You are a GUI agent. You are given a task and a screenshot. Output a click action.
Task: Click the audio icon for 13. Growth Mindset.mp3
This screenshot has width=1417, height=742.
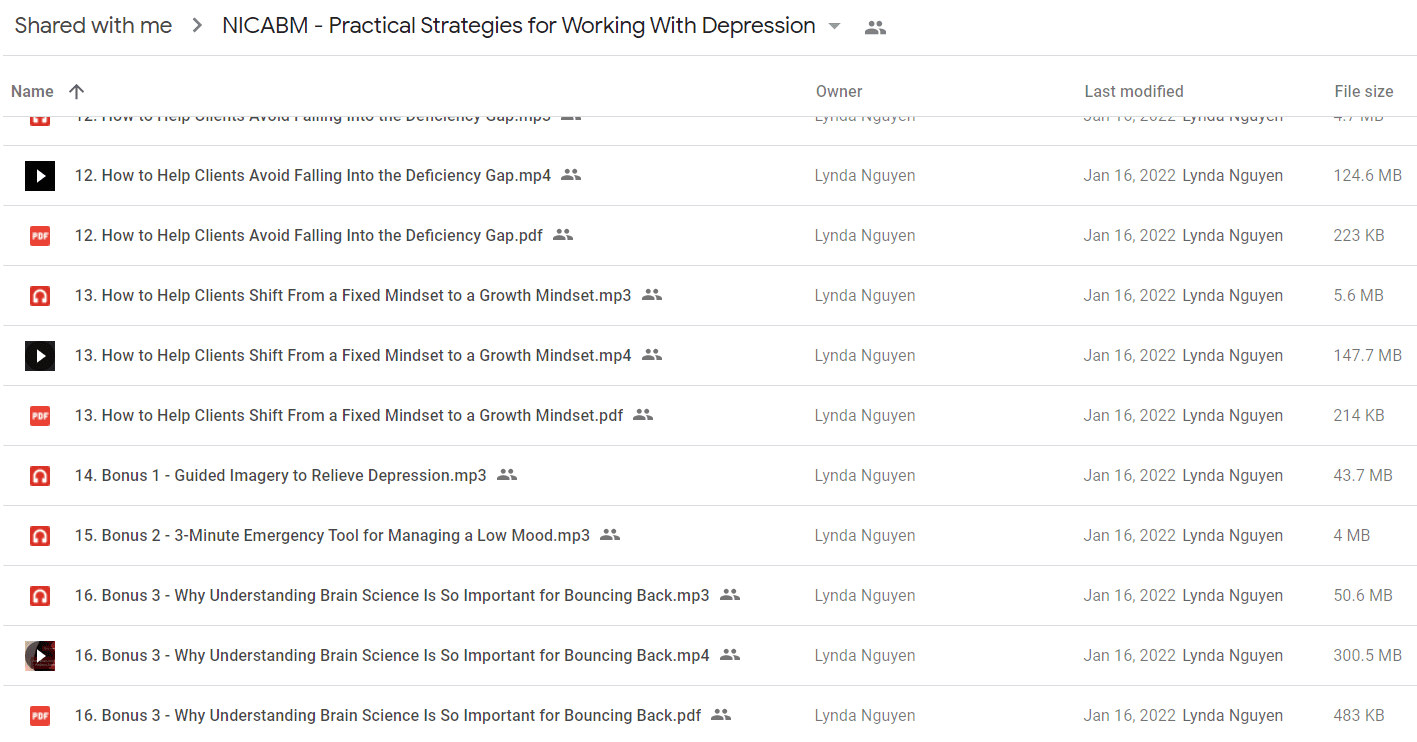(40, 296)
